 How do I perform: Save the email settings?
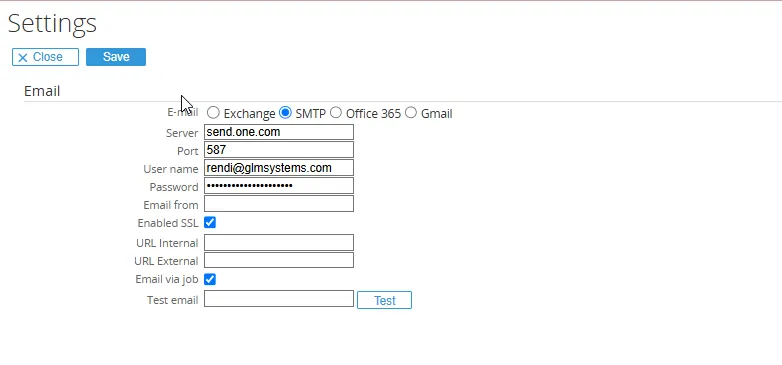116,57
